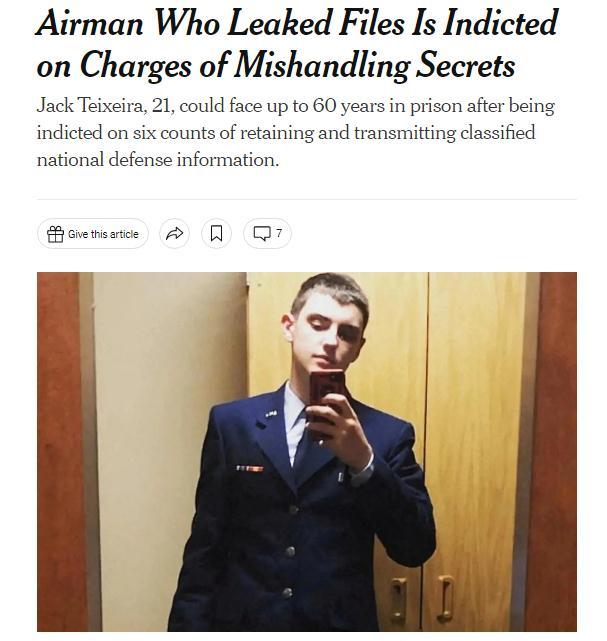Click the ribbon bar on the uniform jacket
Image resolution: width=607 pixels, height=641 pixels.
pos(250,468)
